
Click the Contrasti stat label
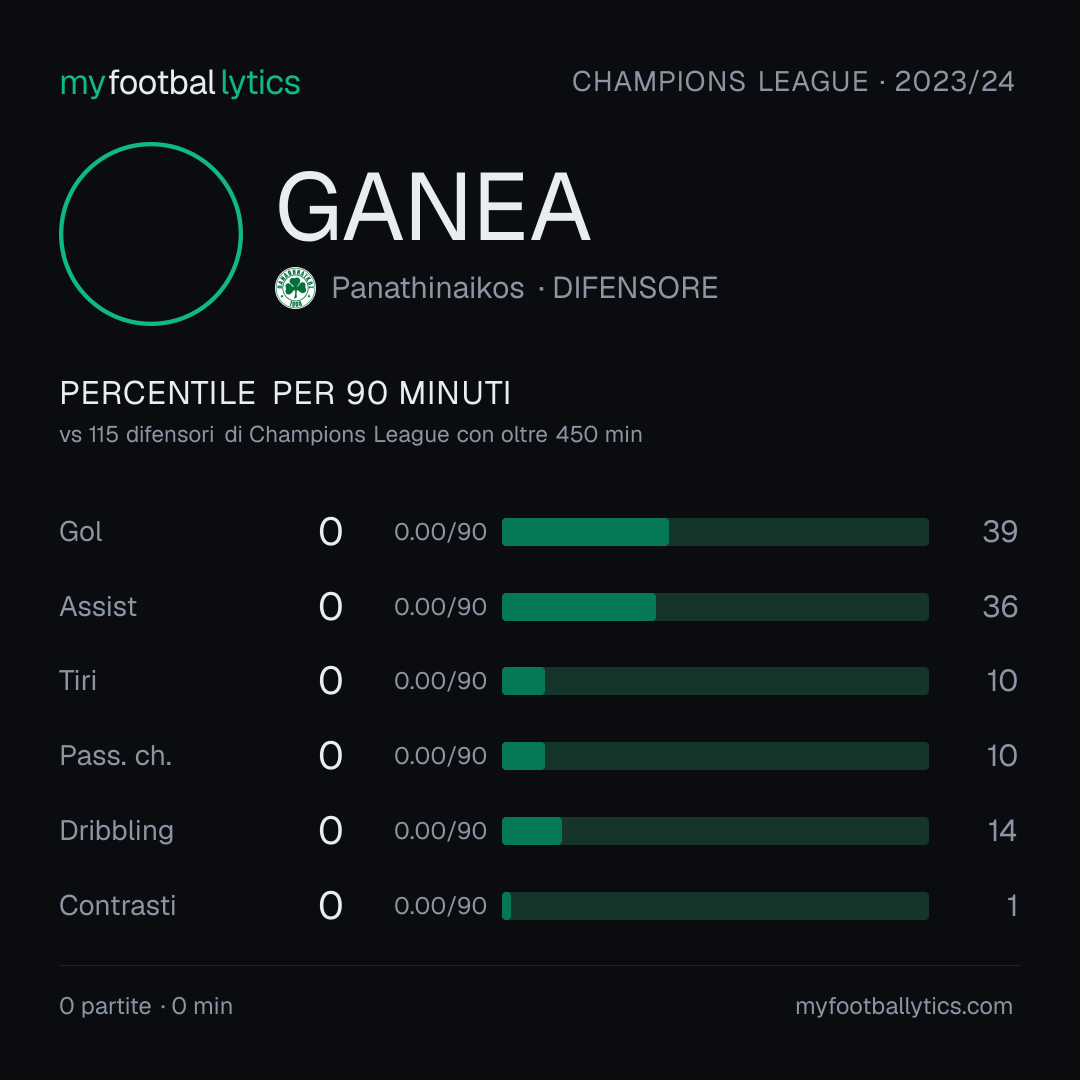(x=118, y=905)
